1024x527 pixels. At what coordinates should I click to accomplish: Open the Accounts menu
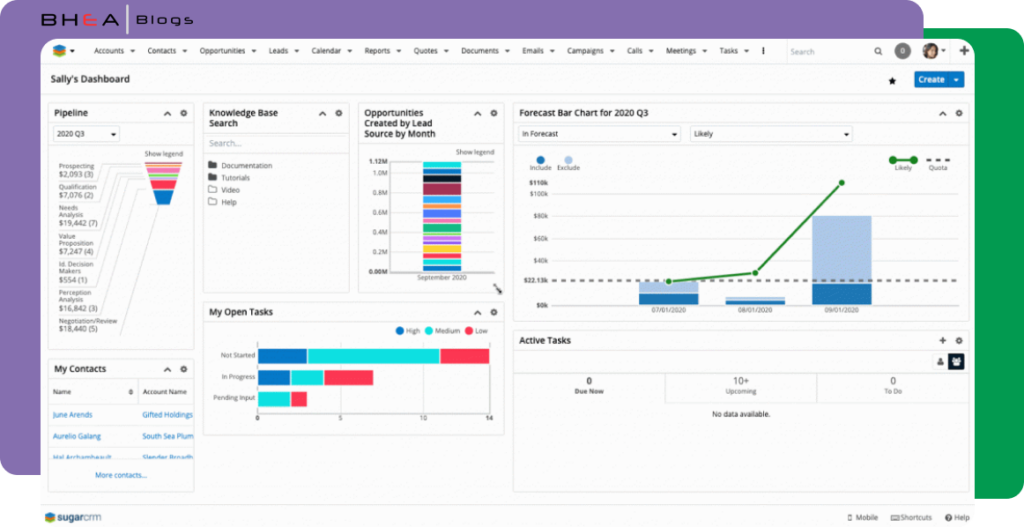coord(114,51)
